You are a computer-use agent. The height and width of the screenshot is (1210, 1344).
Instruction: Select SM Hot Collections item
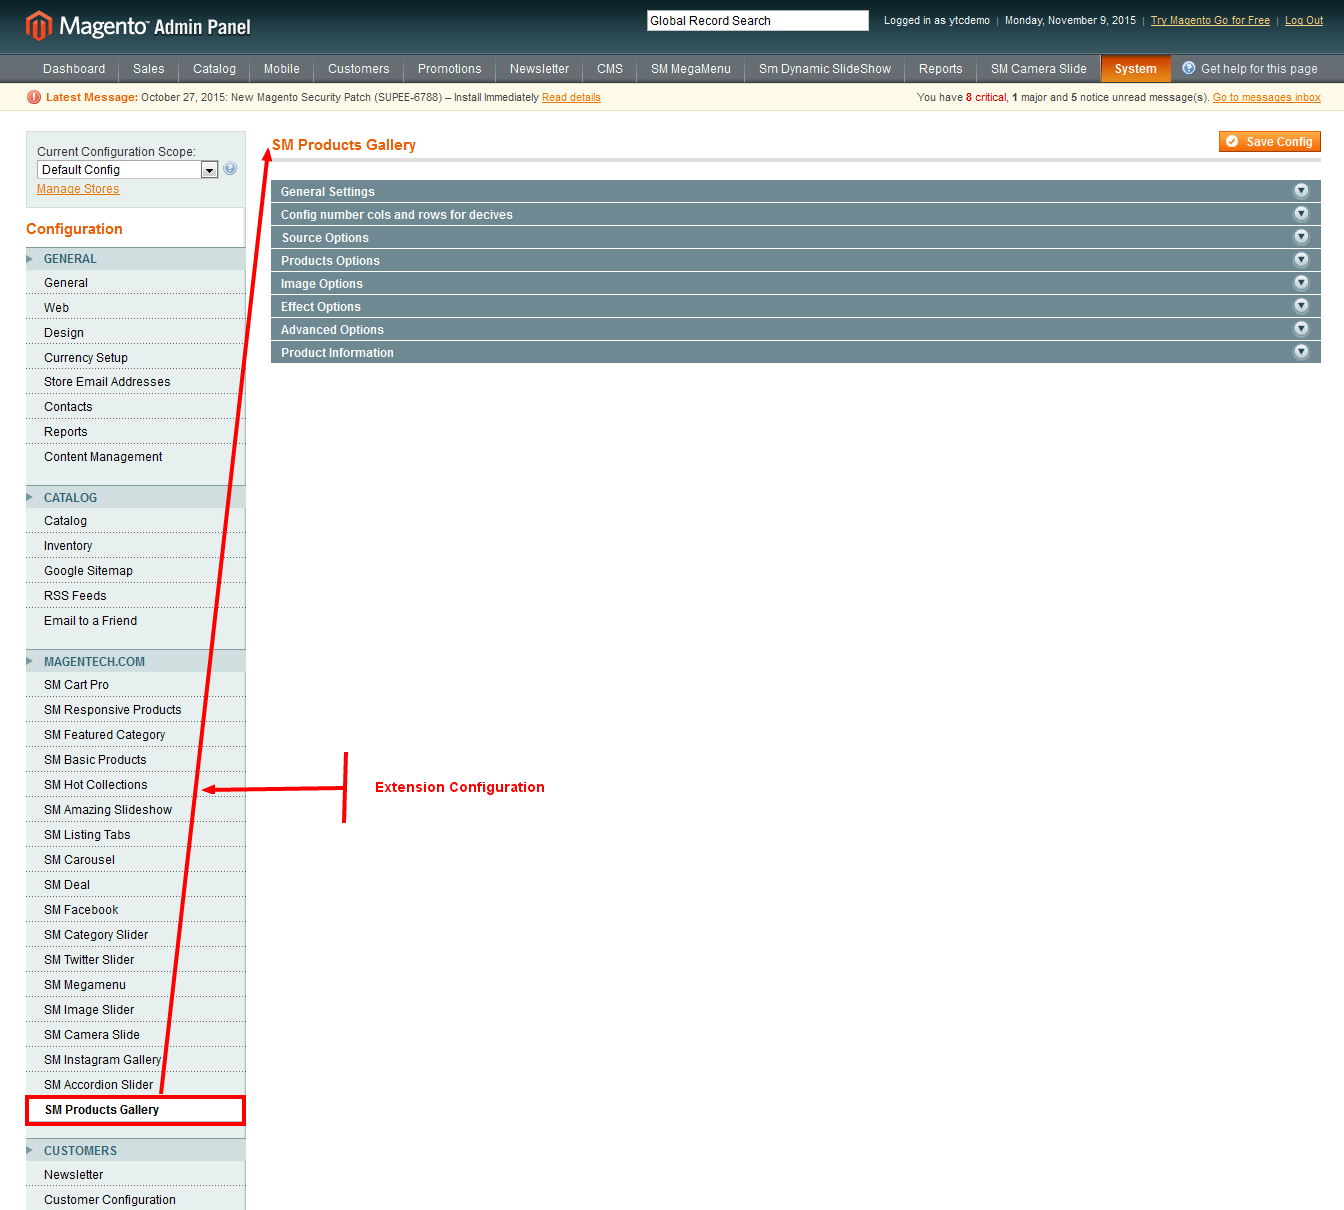pyautogui.click(x=135, y=785)
